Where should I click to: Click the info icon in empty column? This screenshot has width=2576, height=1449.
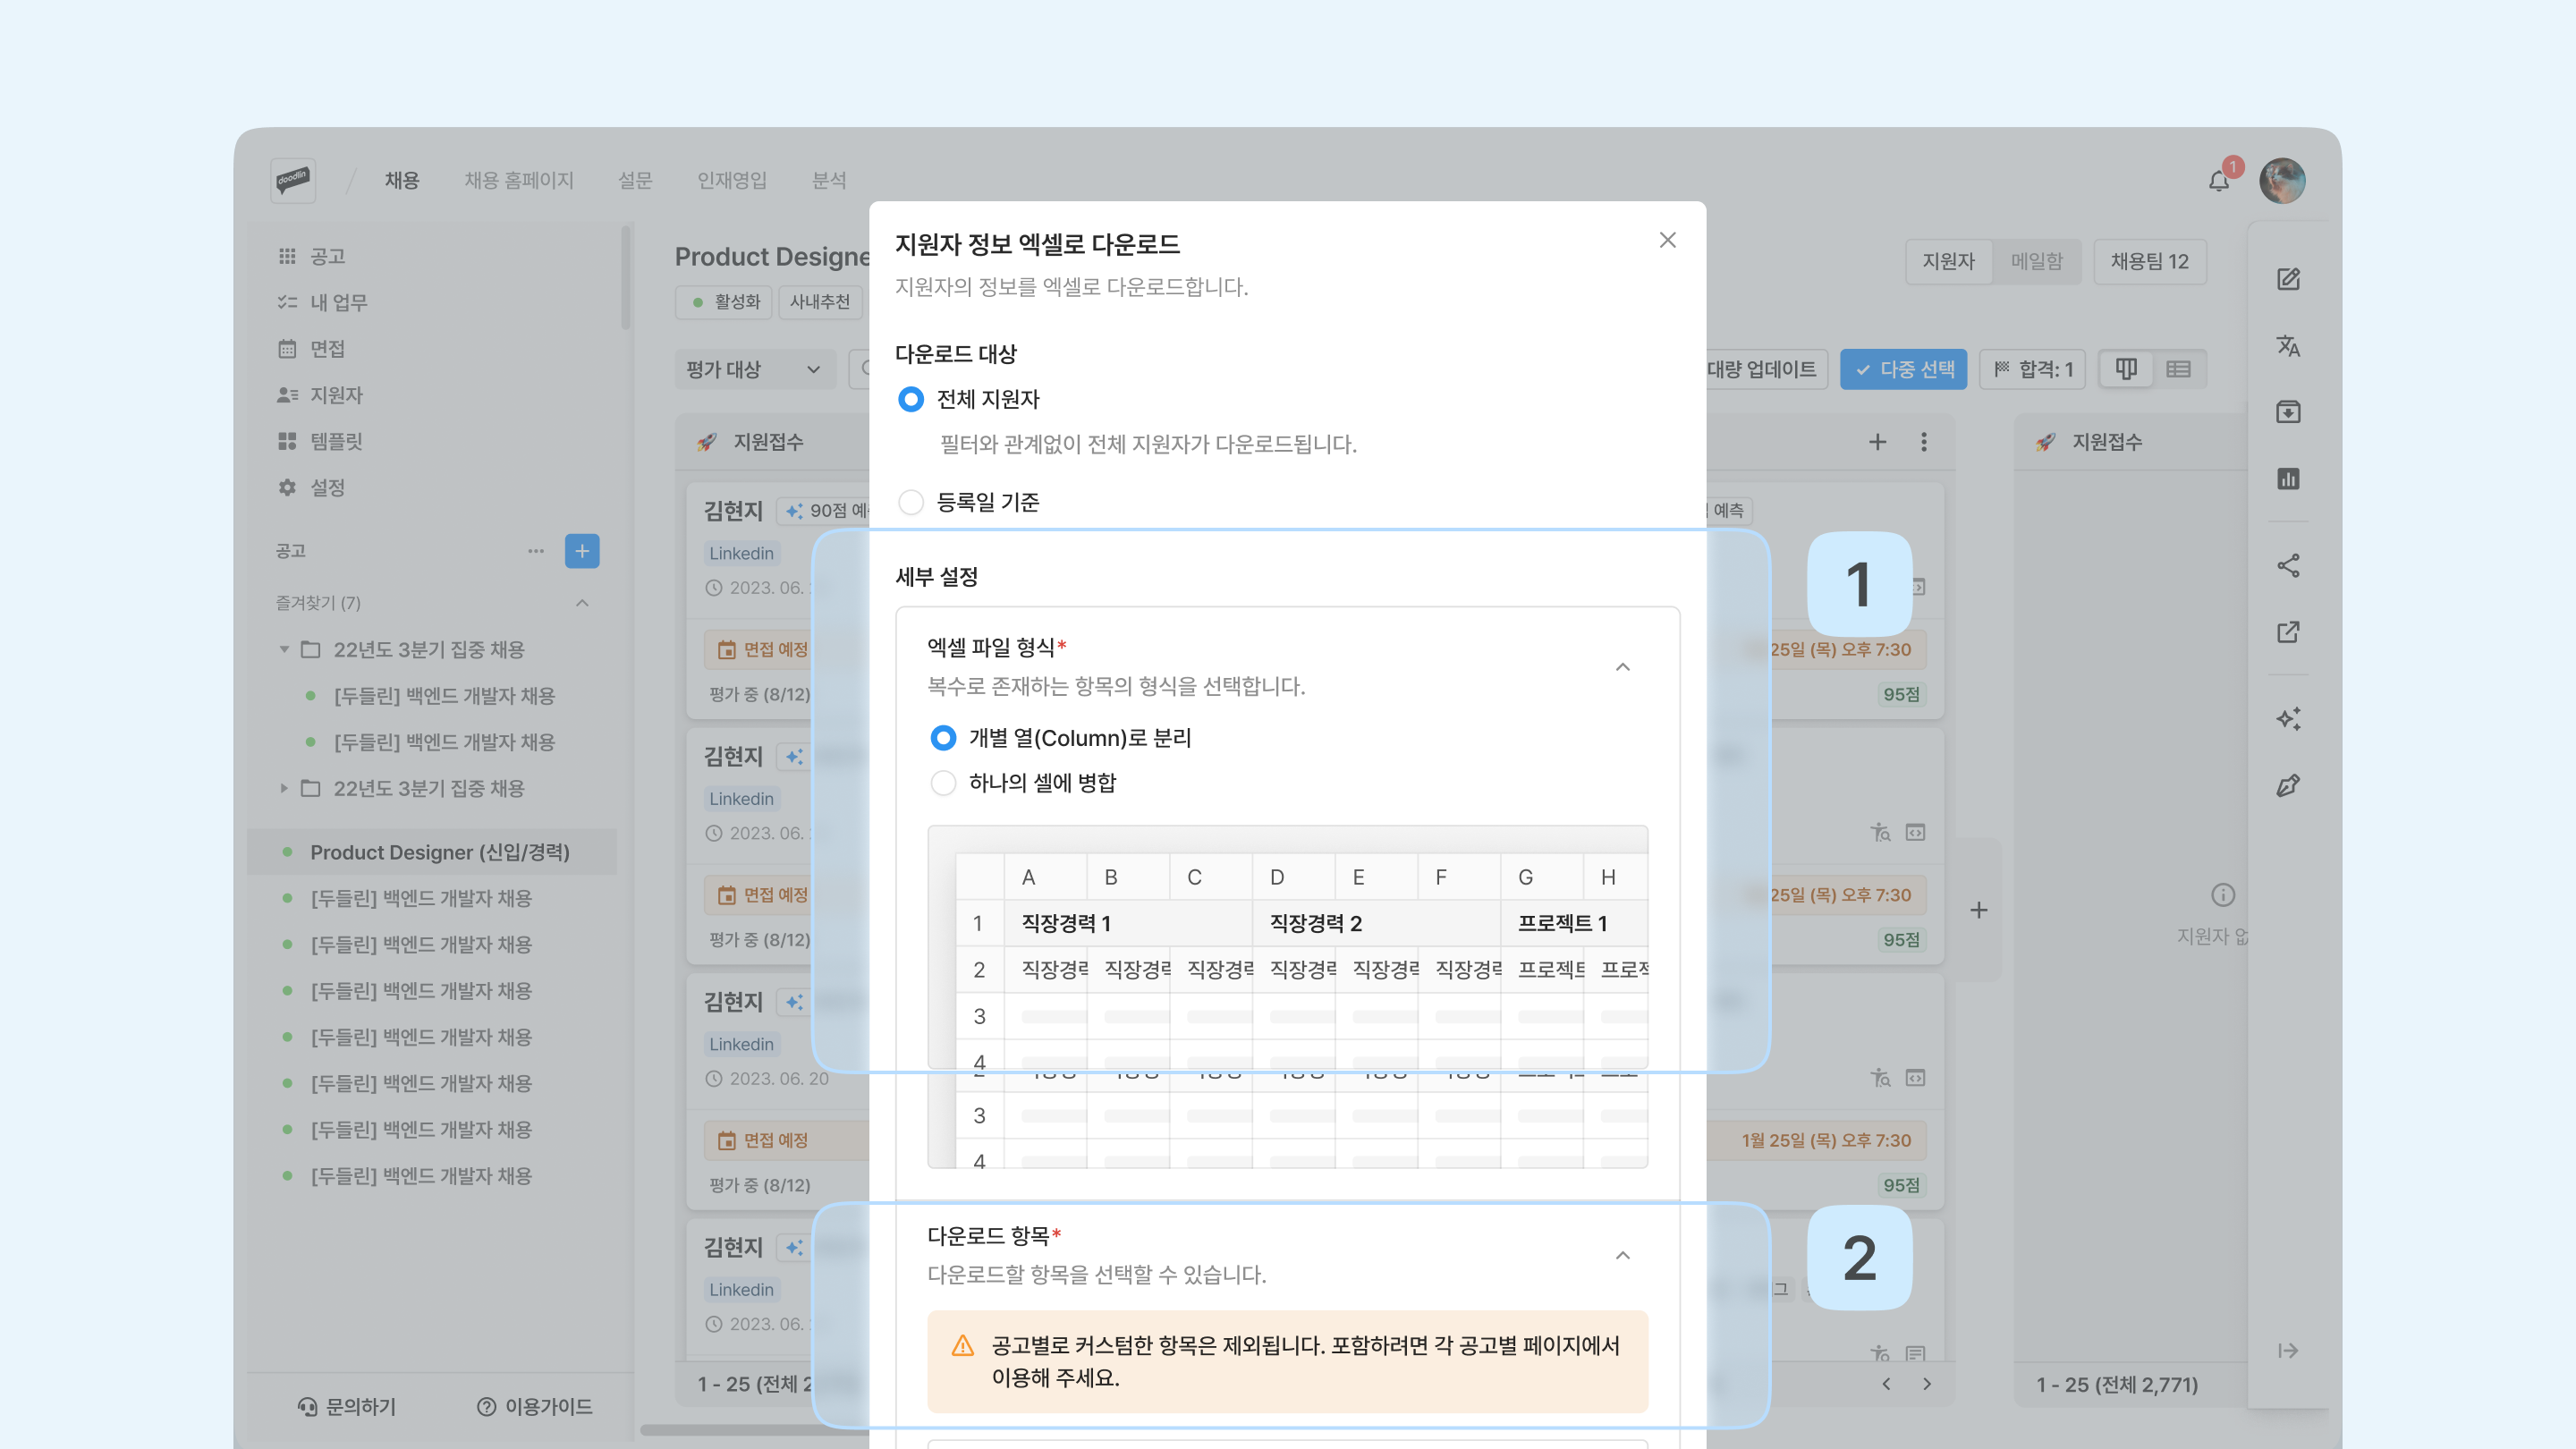2223,895
